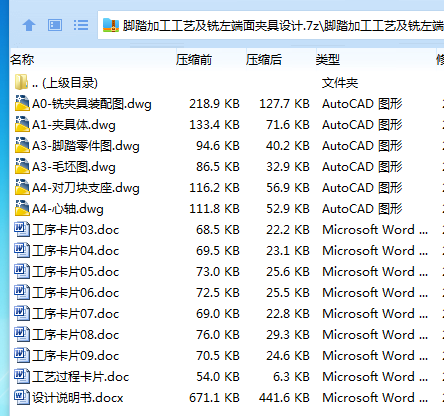The height and width of the screenshot is (416, 444).
Task: Click the Word icon of 工艺过程卡片.doc
Action: pos(22,376)
